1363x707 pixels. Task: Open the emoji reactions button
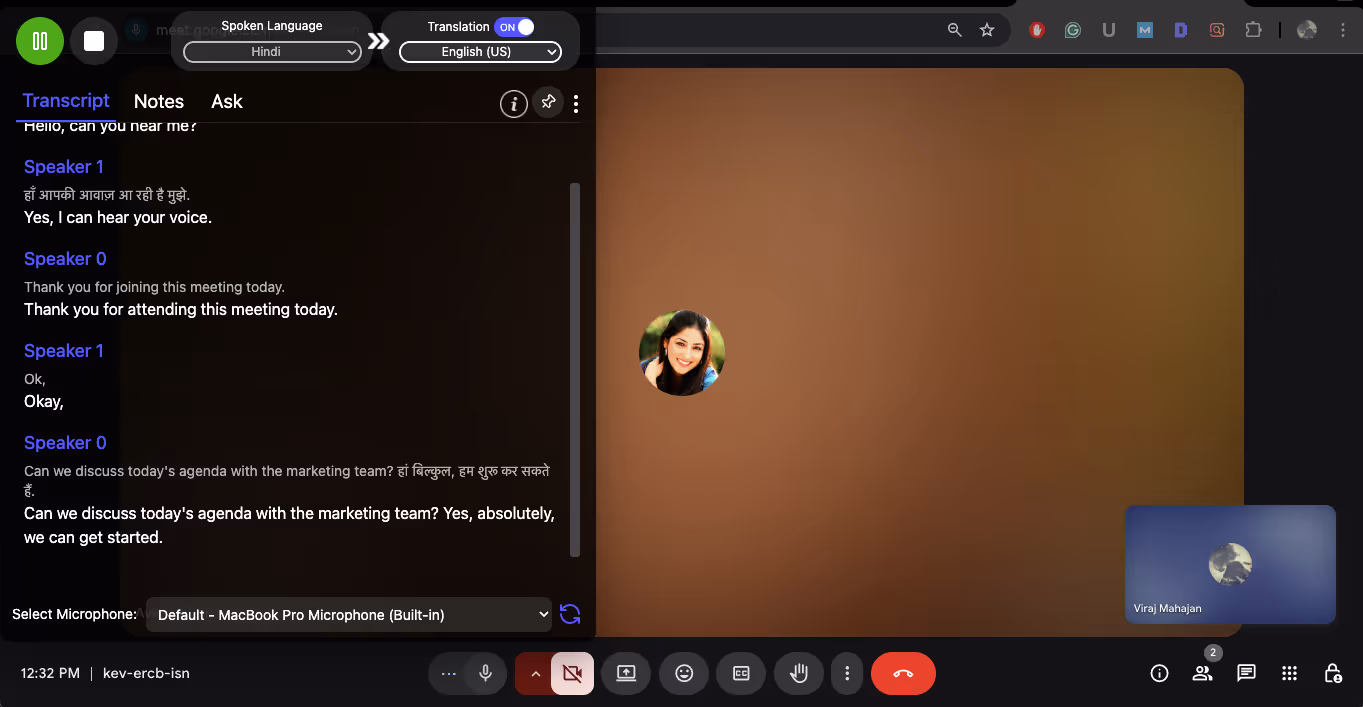point(684,673)
